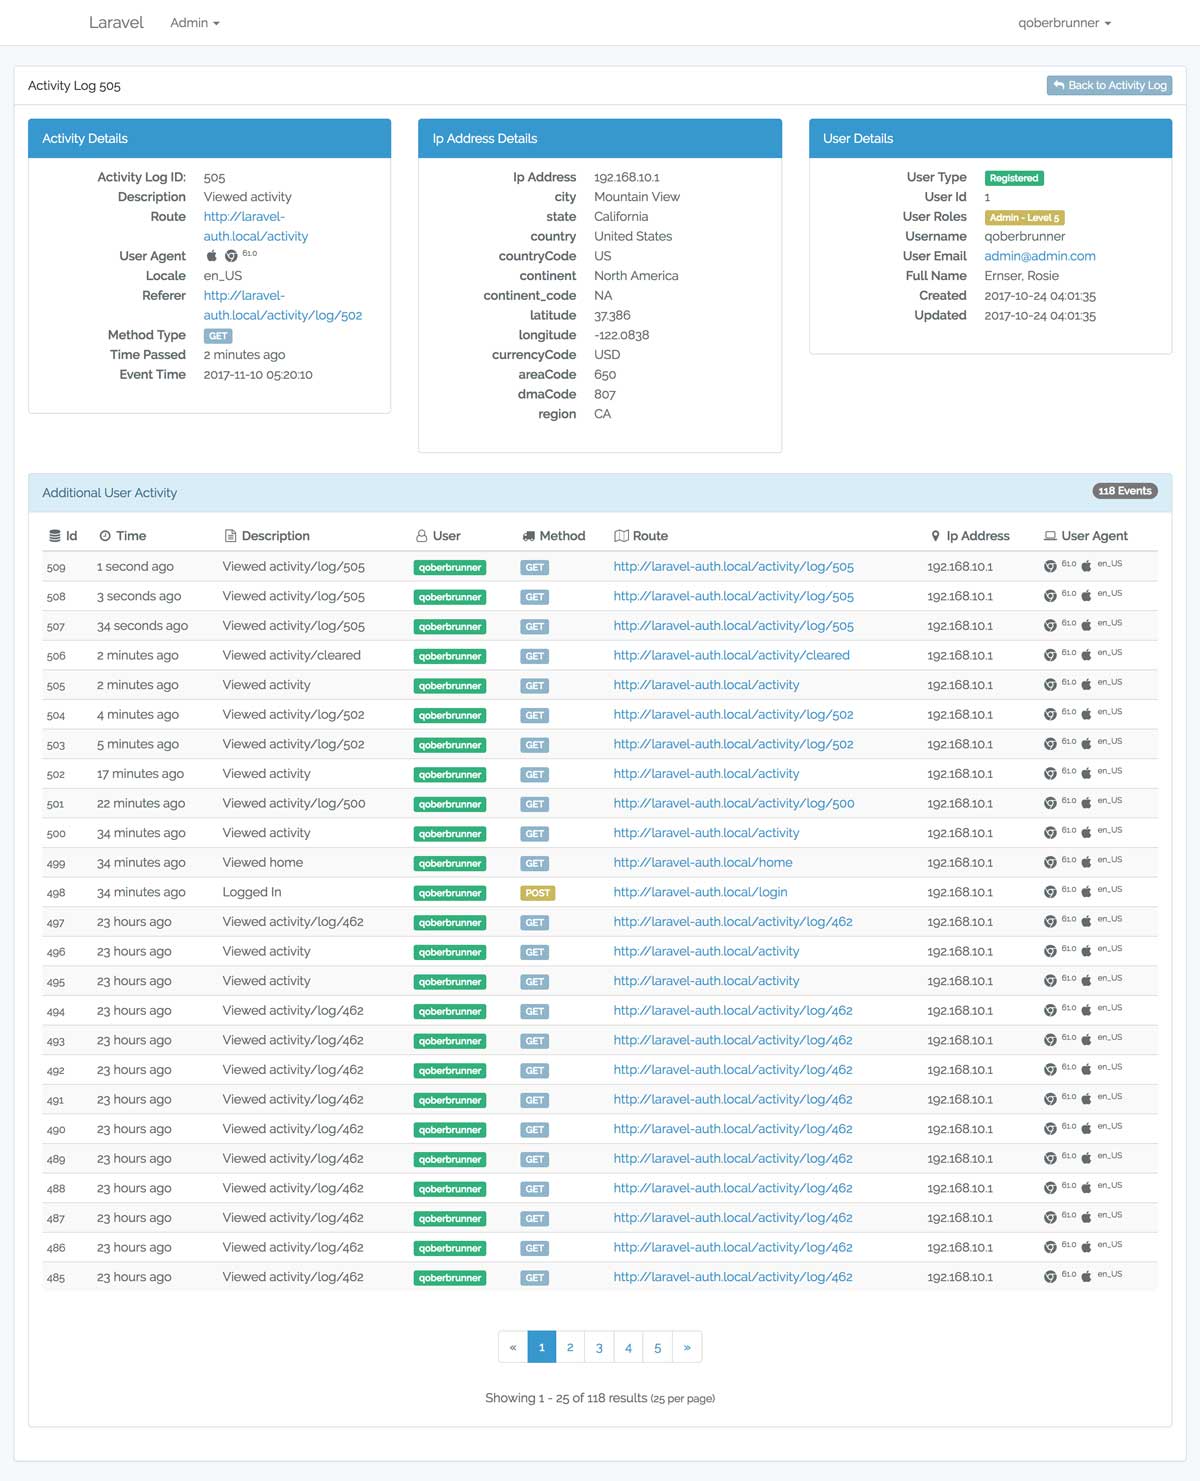Go to pagination page 3
1200x1481 pixels.
[599, 1347]
